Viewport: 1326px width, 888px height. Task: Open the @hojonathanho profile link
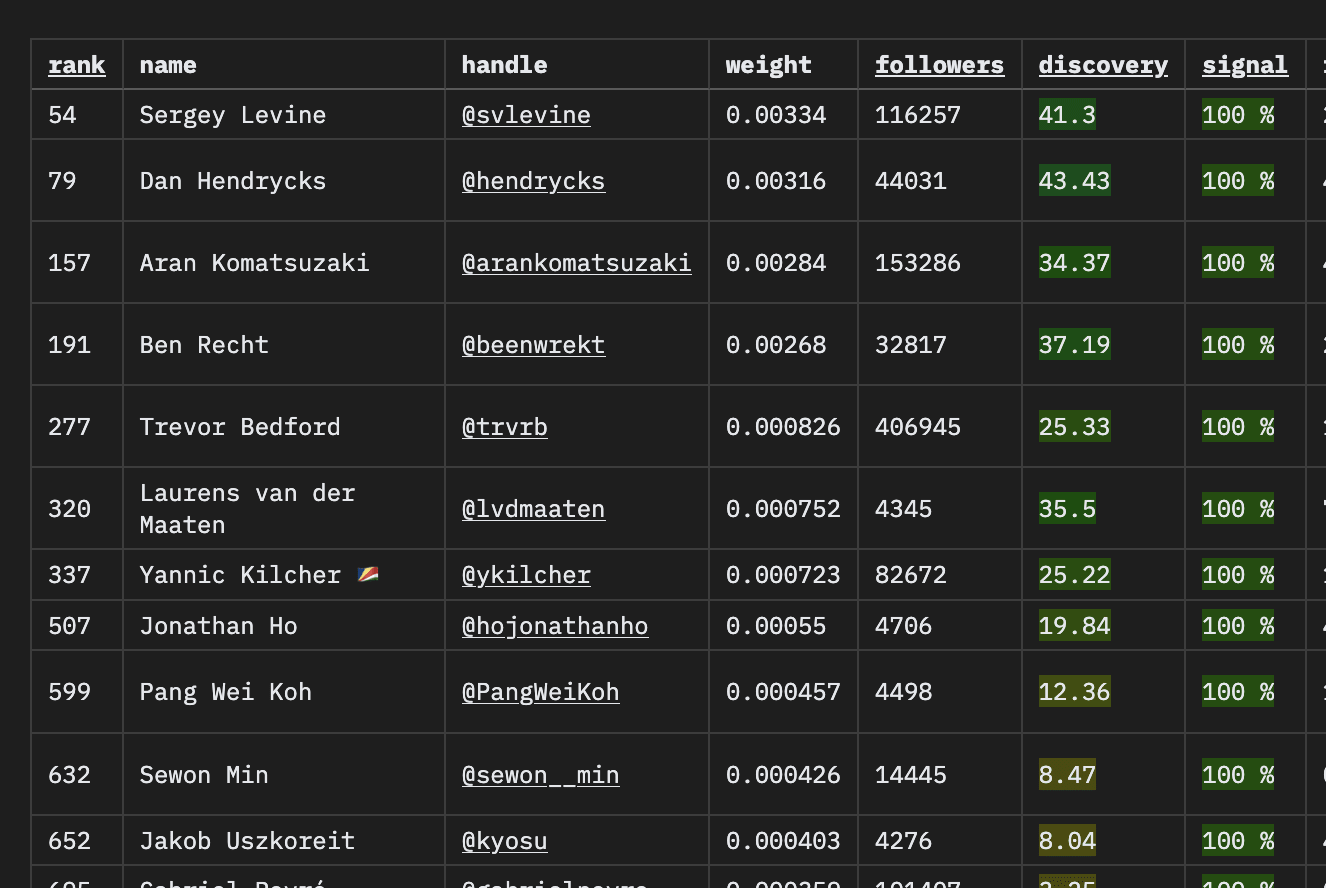pos(554,626)
